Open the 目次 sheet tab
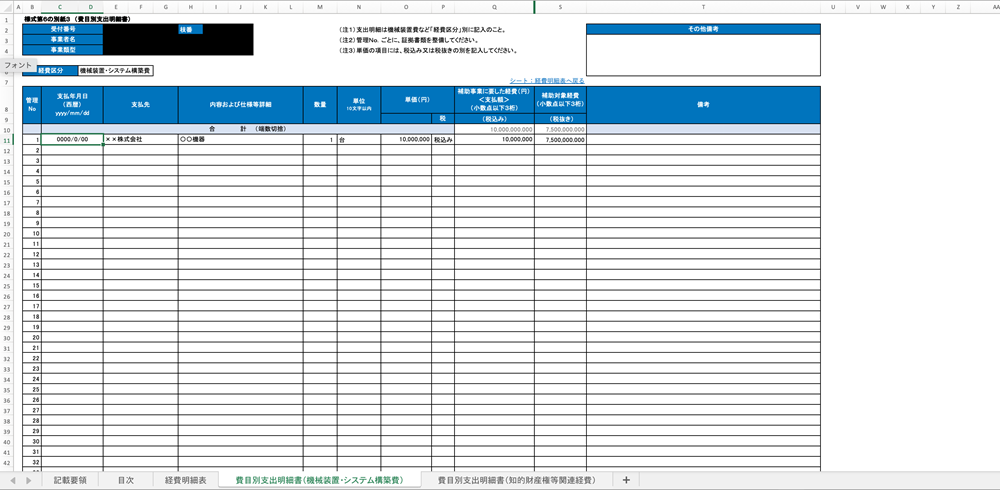The height and width of the screenshot is (490, 1000). click(x=125, y=481)
